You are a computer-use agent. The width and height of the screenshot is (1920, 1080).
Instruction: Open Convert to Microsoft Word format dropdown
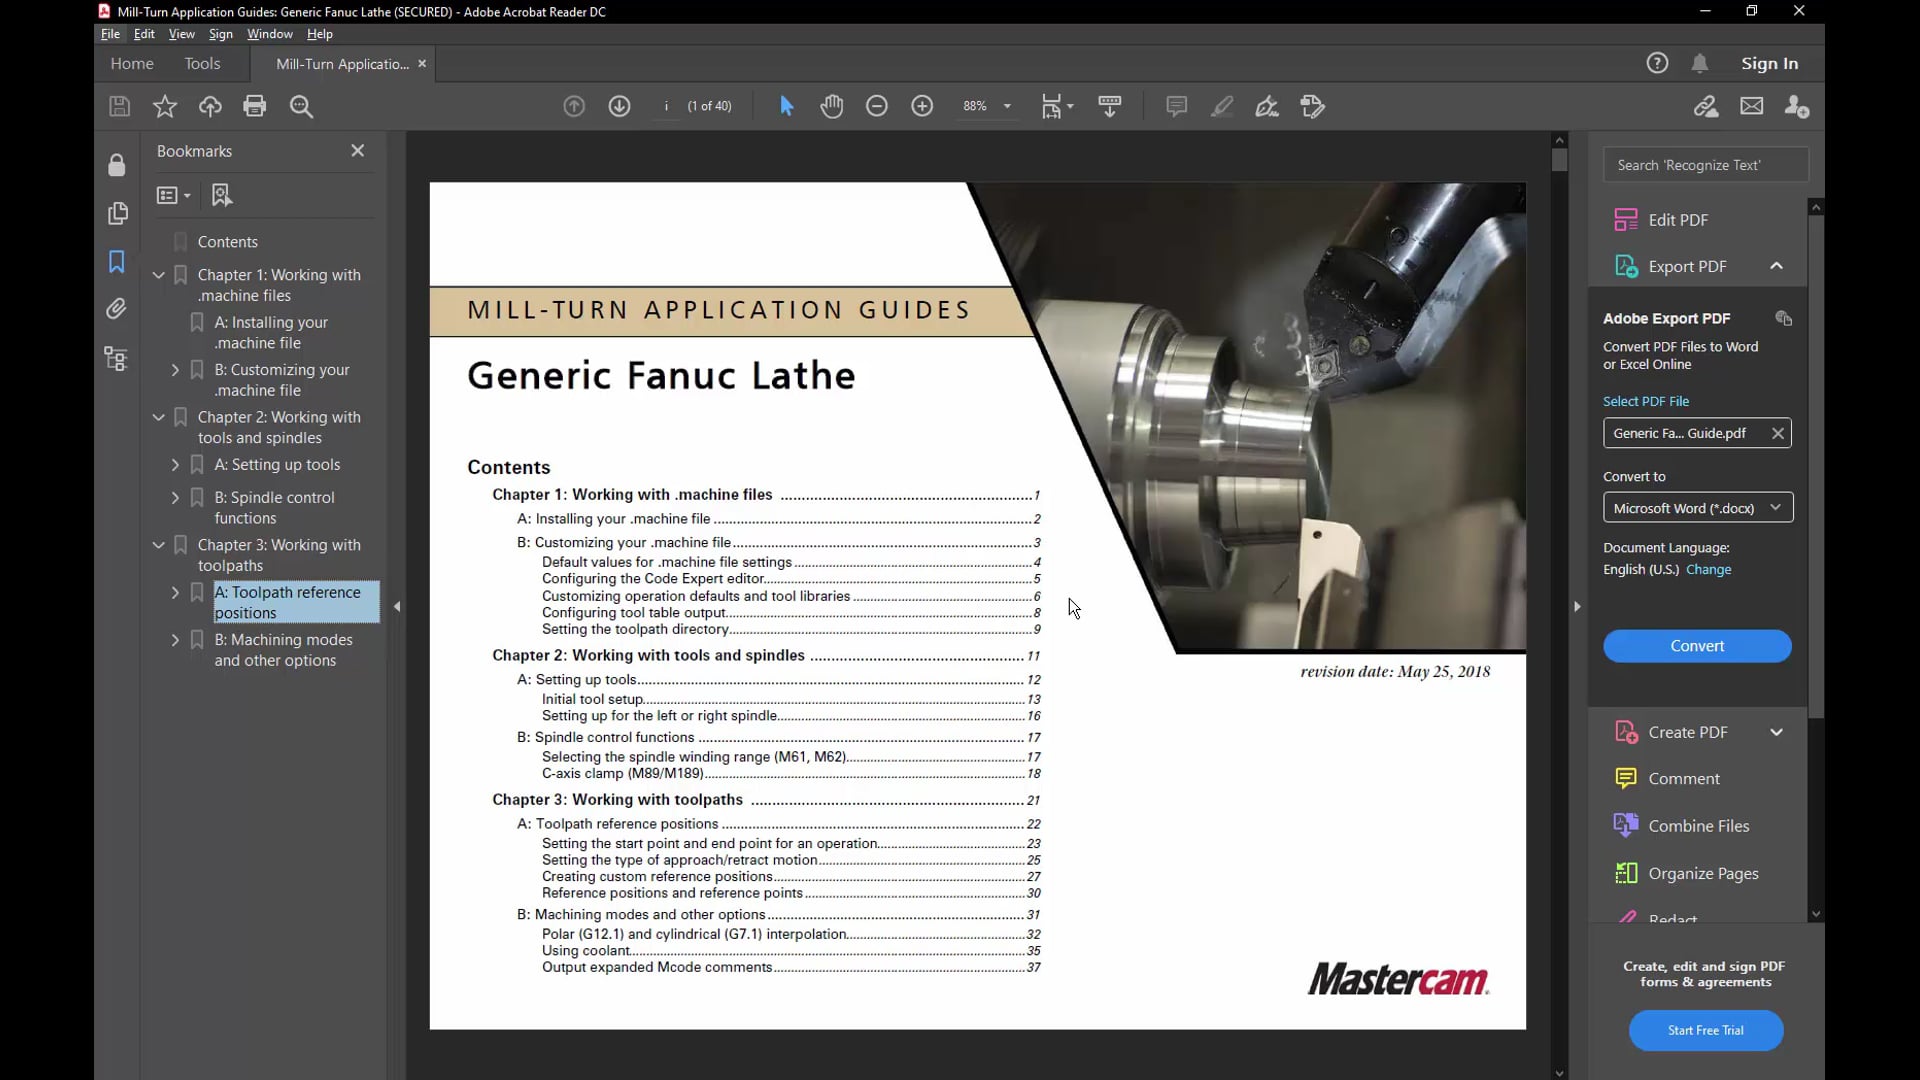click(1697, 508)
